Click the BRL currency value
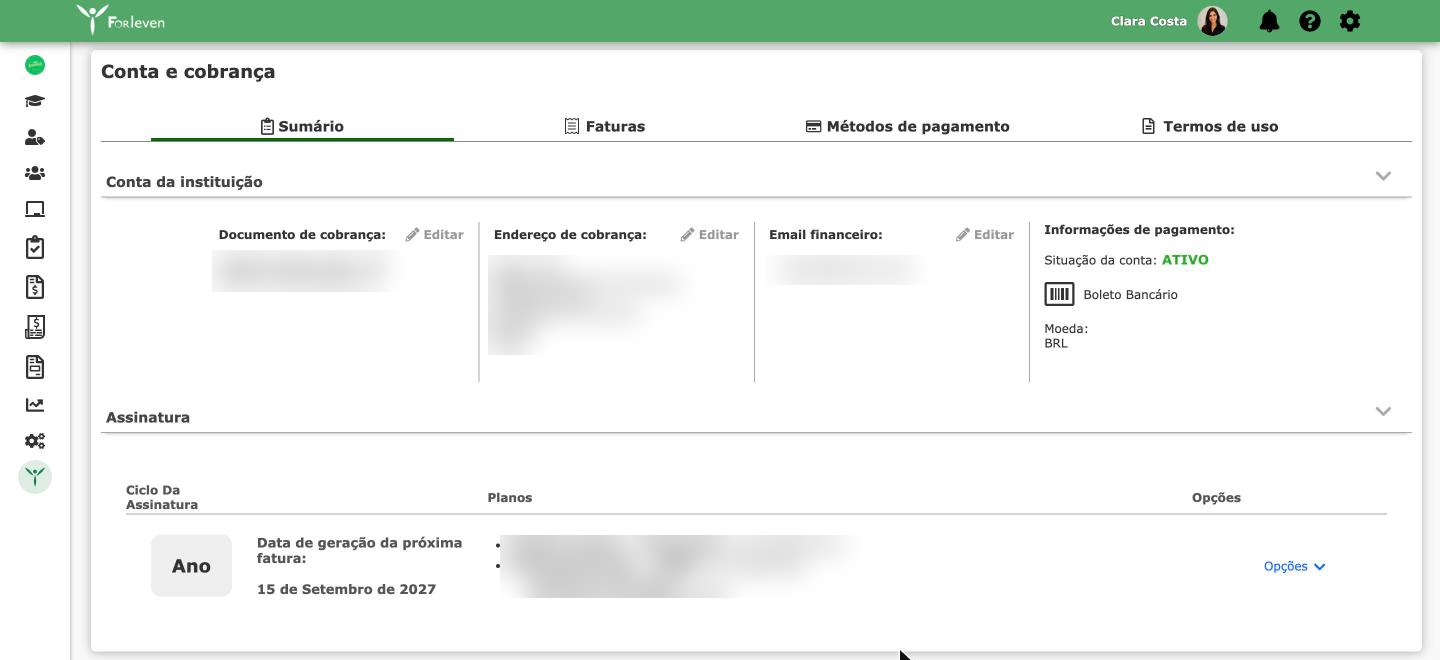Screen dimensions: 1440x660 (x=1056, y=343)
